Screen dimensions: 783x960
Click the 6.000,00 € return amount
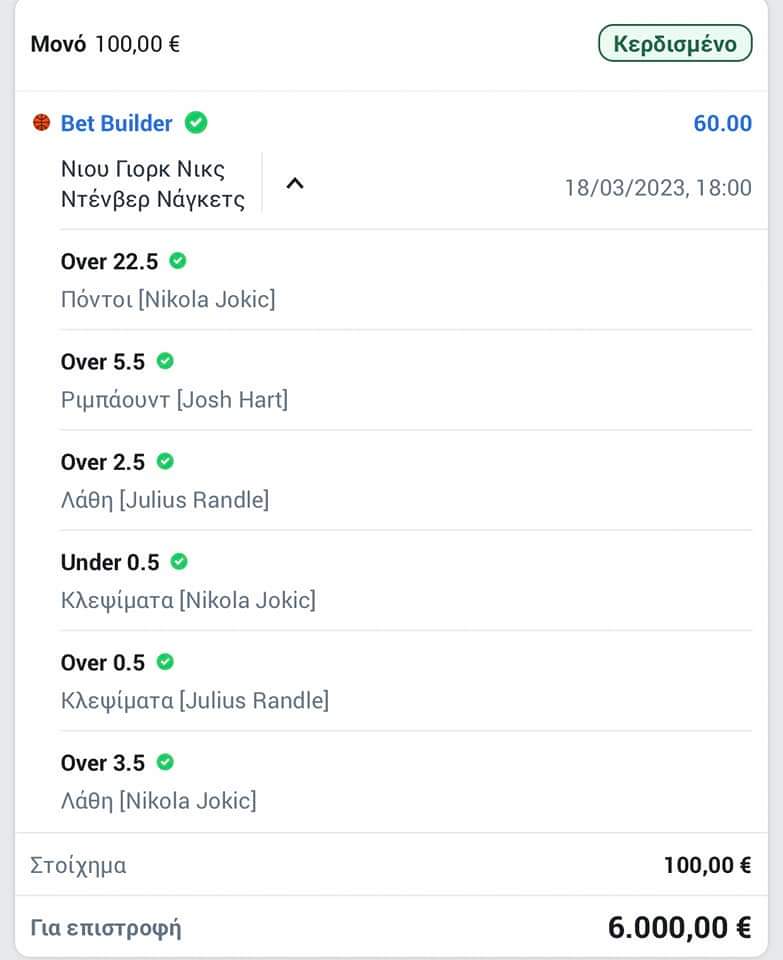click(x=679, y=928)
